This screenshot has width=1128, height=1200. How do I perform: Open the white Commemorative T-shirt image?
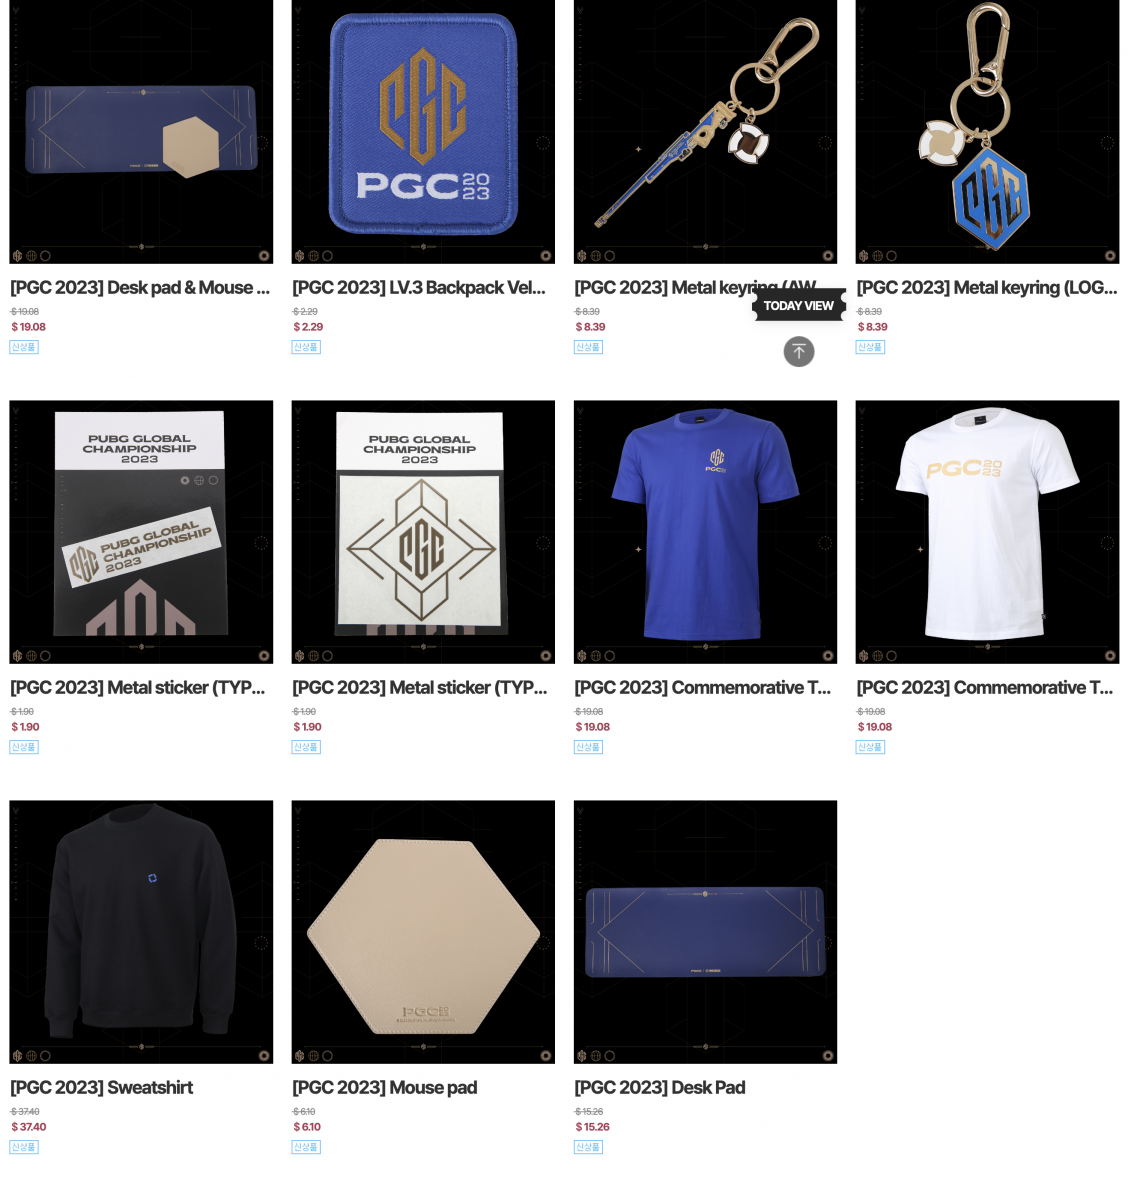pos(987,532)
